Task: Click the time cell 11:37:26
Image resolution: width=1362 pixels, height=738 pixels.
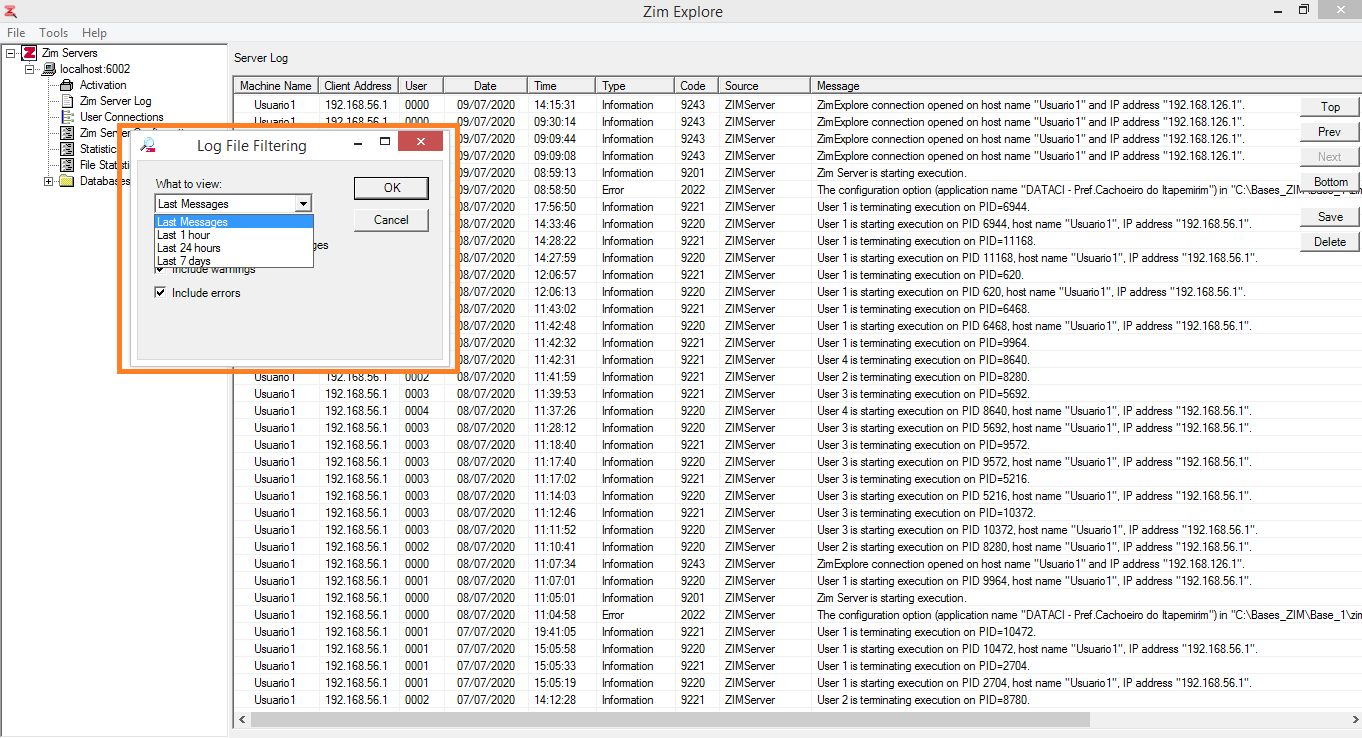Action: coord(554,411)
